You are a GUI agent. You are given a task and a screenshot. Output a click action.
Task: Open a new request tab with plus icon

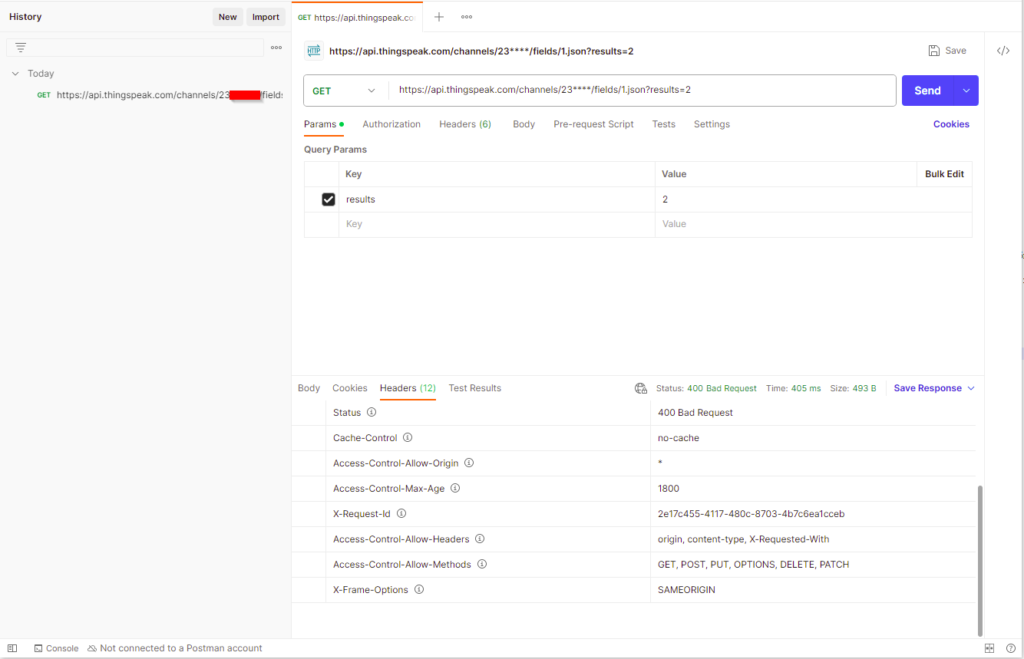pyautogui.click(x=439, y=17)
